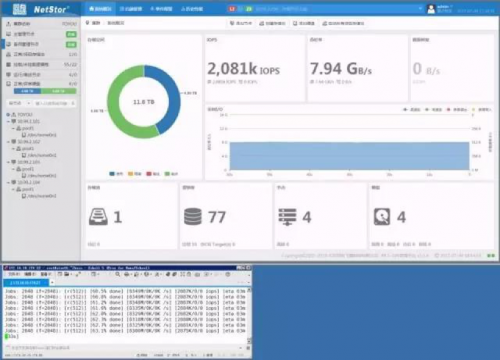
Task: Click the server rack icon beside 4
Action: [287, 217]
